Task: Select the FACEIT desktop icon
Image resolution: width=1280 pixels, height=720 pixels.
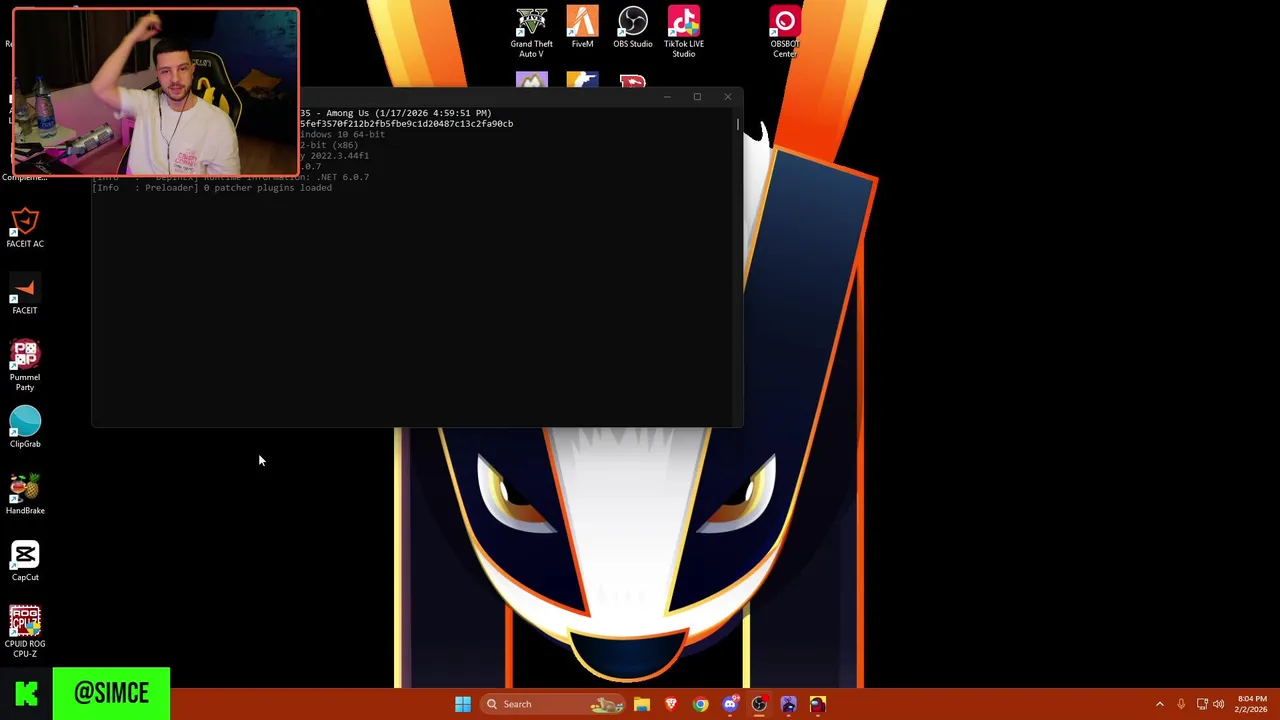Action: (25, 295)
